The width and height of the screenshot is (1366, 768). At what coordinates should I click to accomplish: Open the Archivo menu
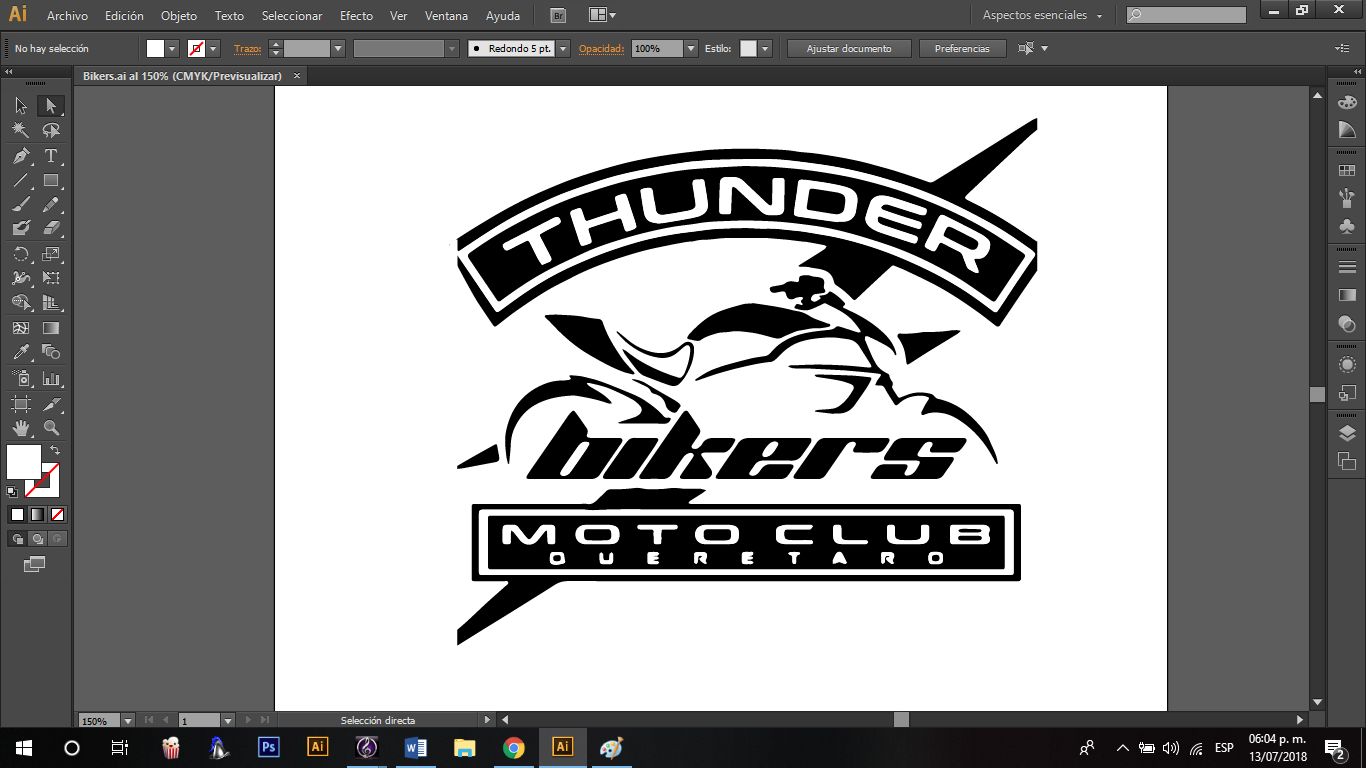point(67,16)
